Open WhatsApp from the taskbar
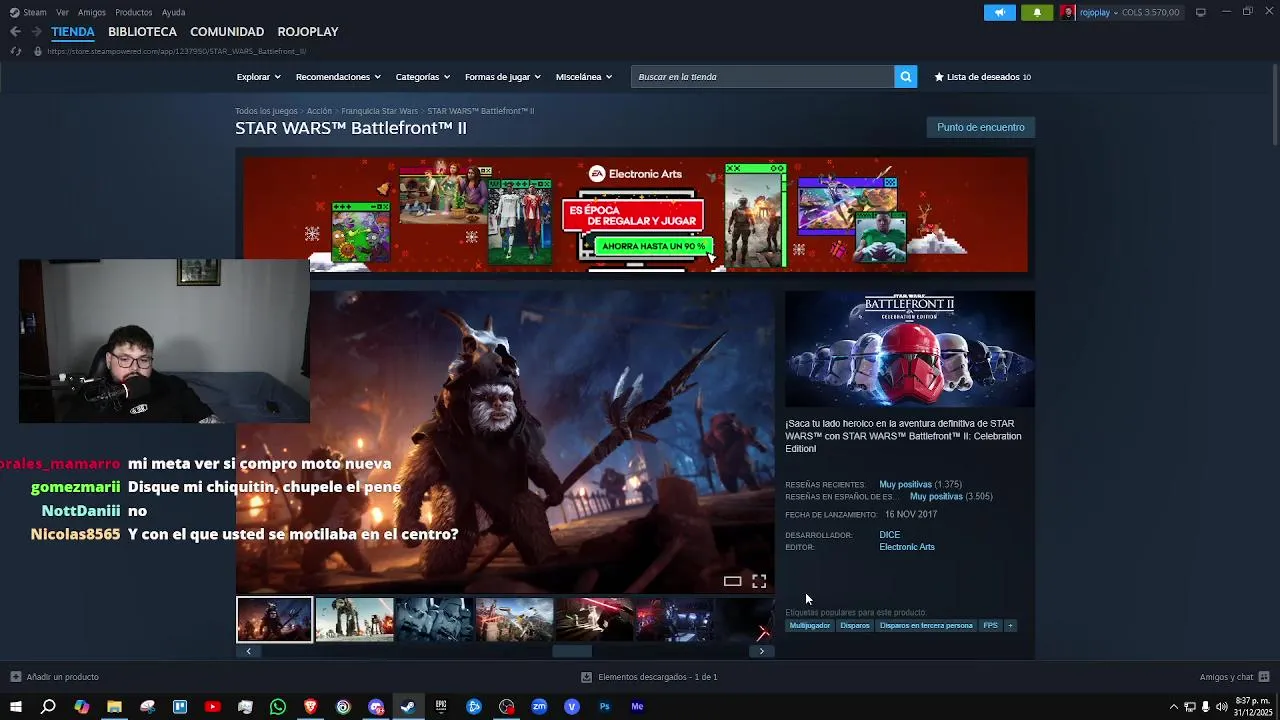The image size is (1280, 720). 278,707
